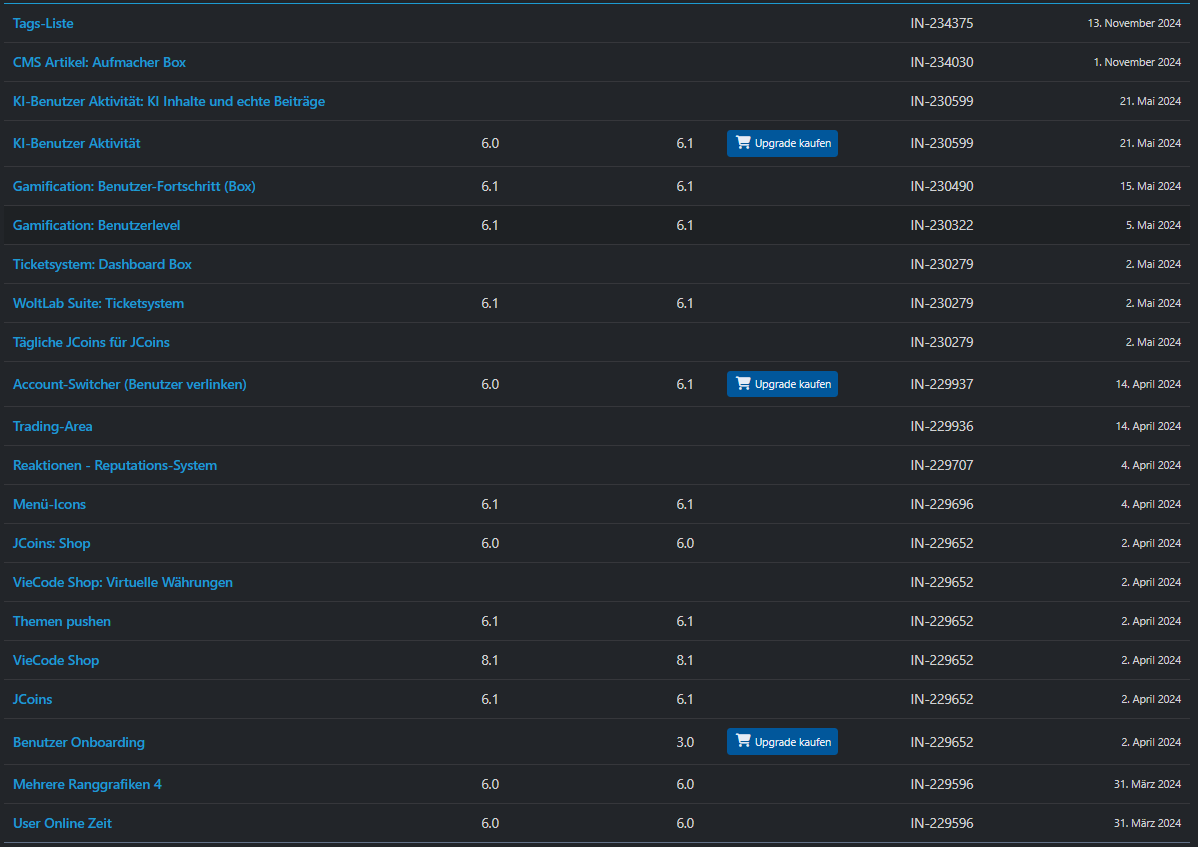
Task: Open the Menü-Icons product
Action: 49,504
